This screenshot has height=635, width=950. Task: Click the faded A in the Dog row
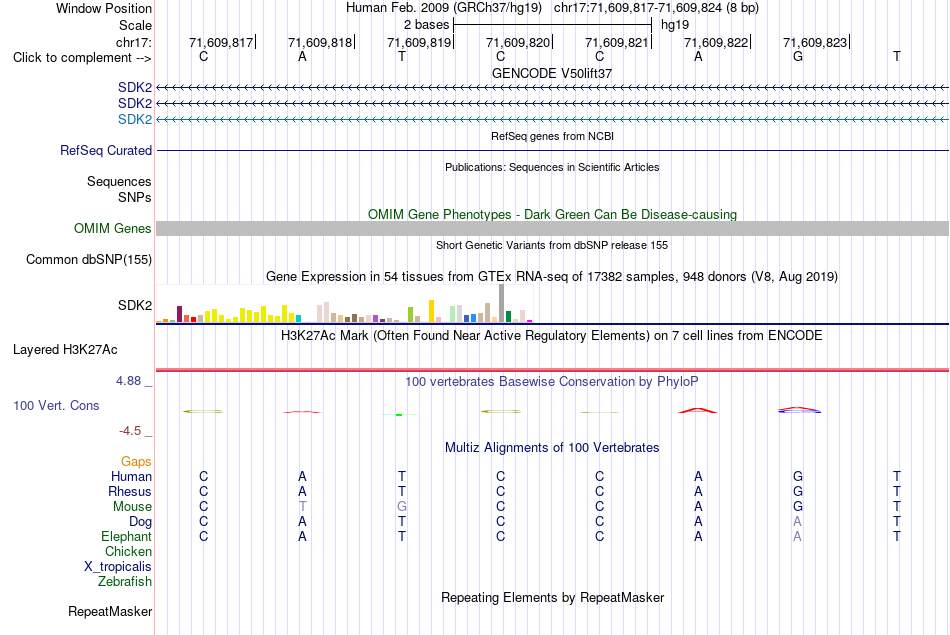click(x=797, y=522)
